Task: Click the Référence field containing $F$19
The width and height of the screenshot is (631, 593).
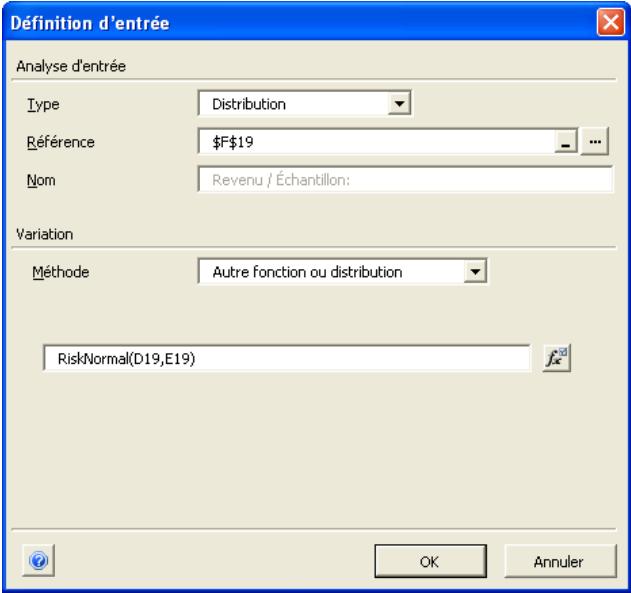Action: click(x=375, y=143)
